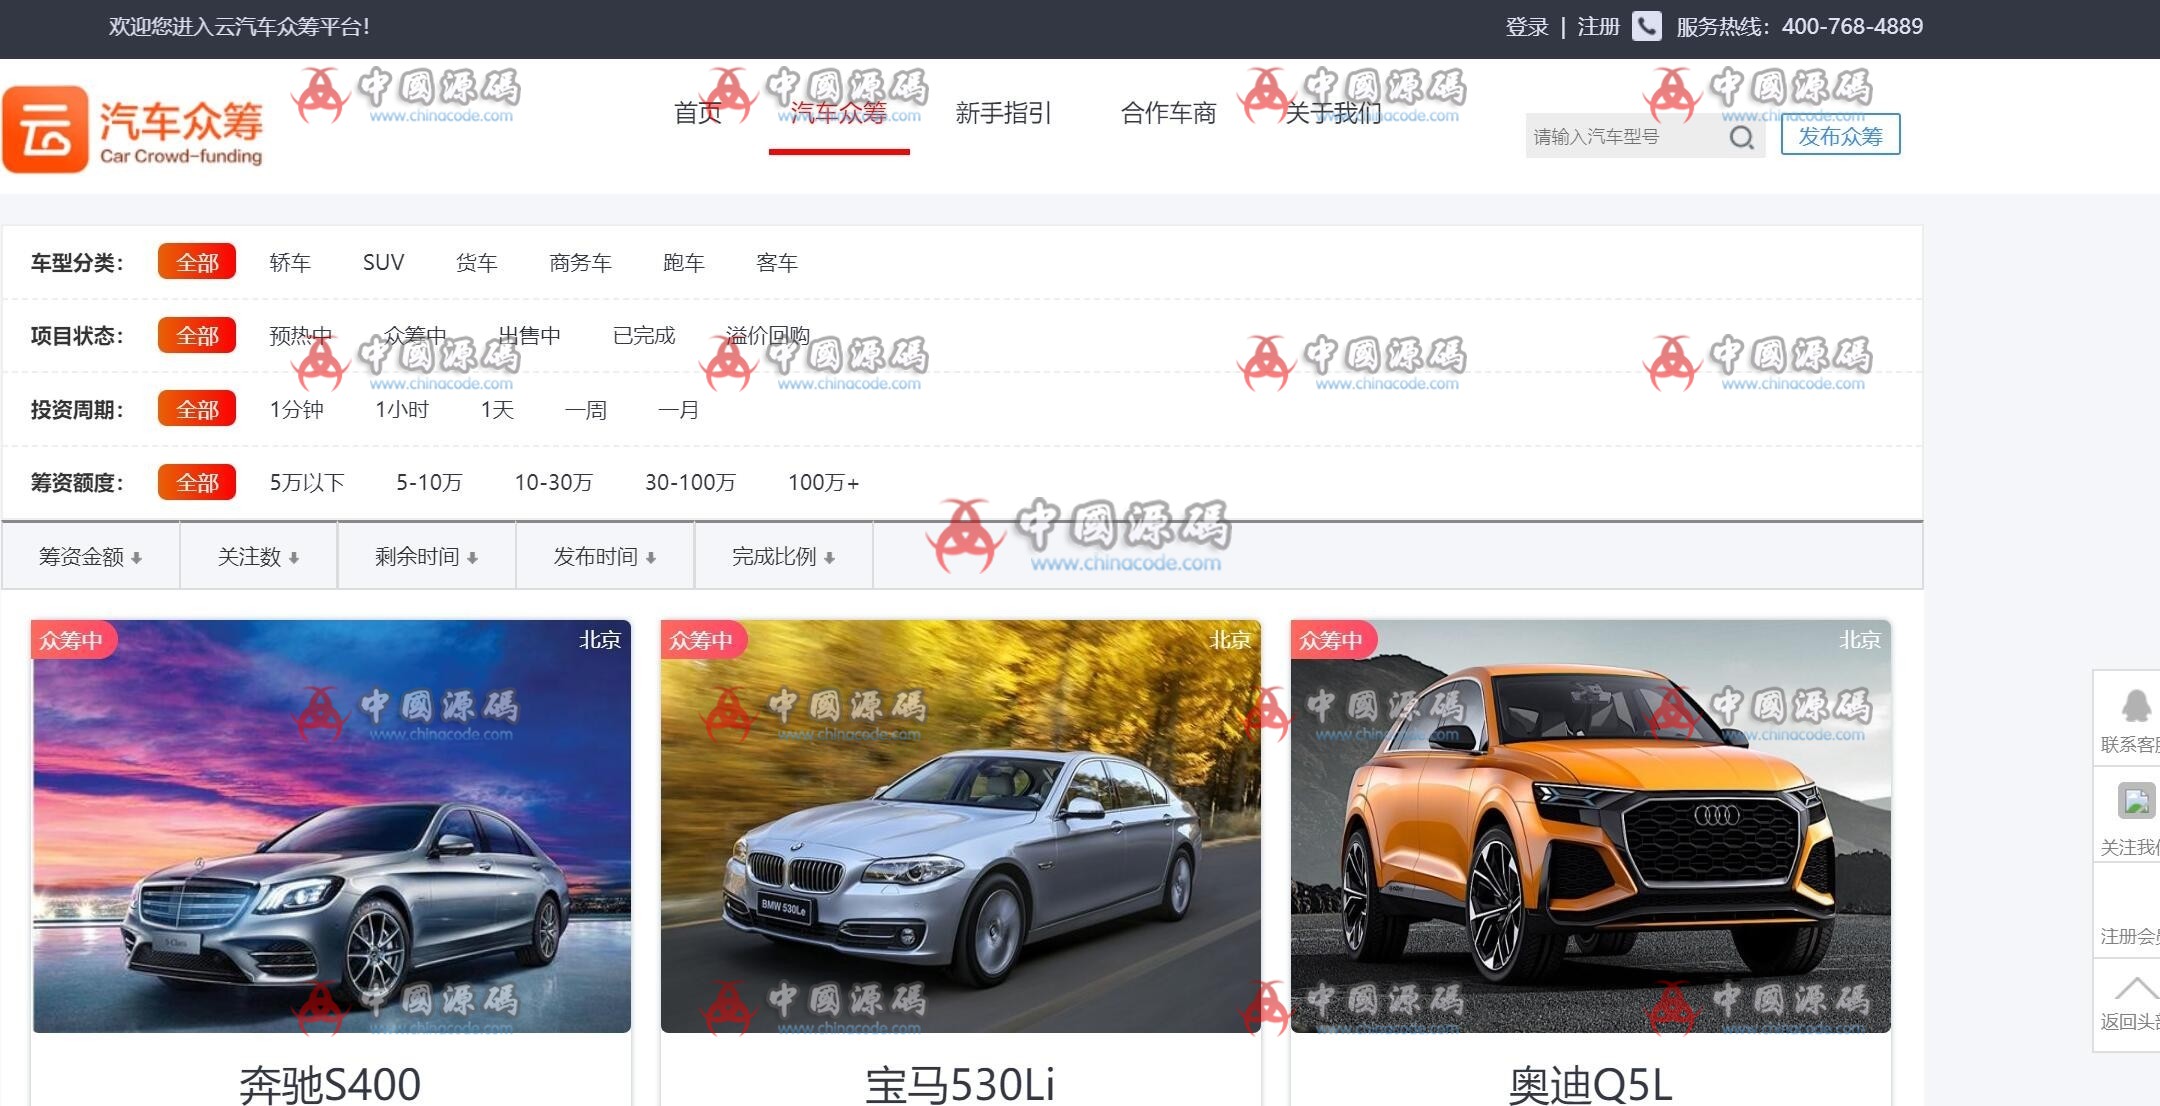
Task: Click the sort arrow next to 剩余时间
Action: (474, 557)
